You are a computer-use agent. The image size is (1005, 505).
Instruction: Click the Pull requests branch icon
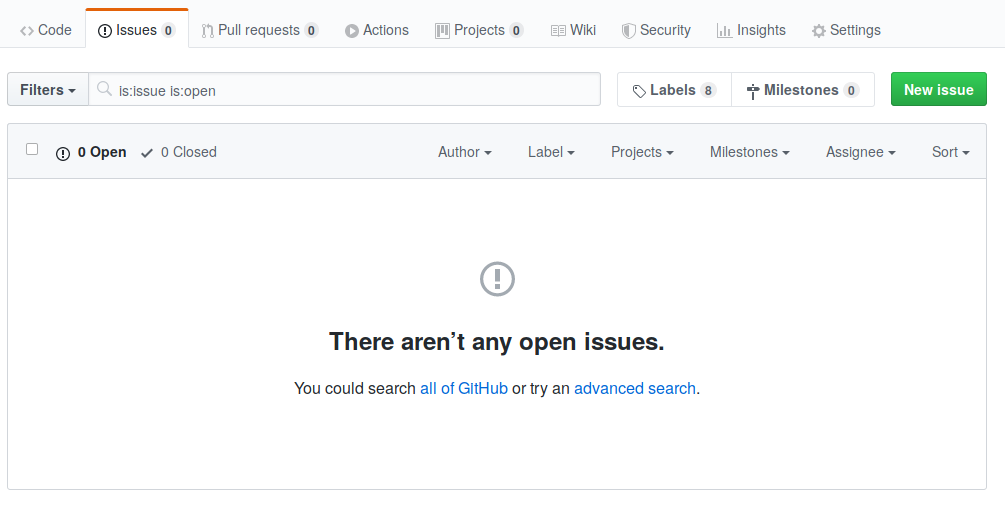207,31
